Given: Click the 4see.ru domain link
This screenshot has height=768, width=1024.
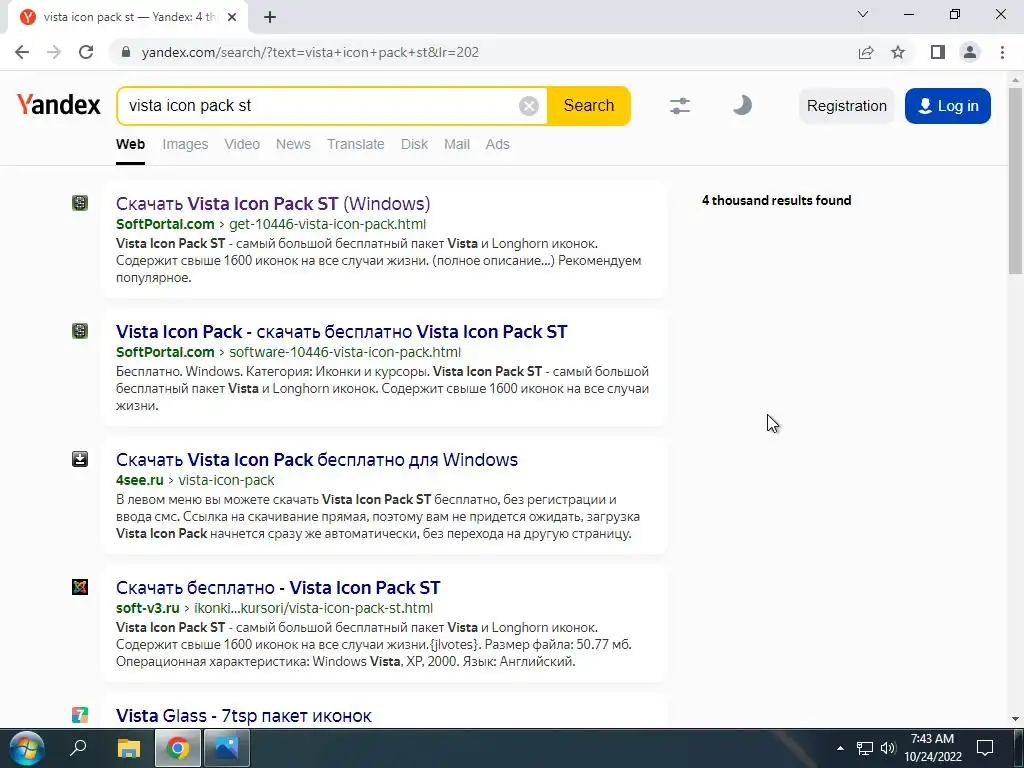Looking at the screenshot, I should click(140, 480).
